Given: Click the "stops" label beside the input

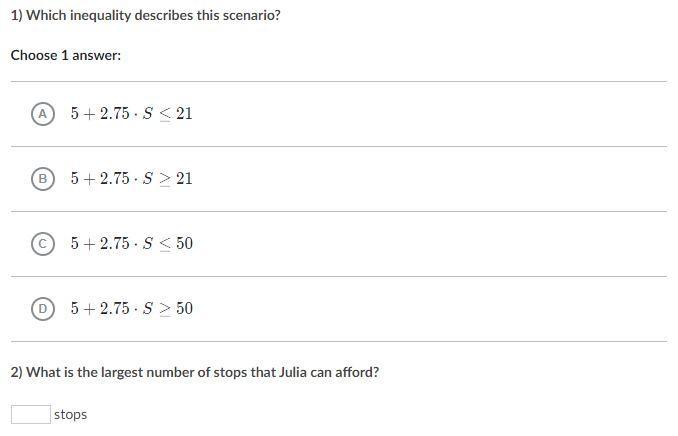Looking at the screenshot, I should click(70, 414).
